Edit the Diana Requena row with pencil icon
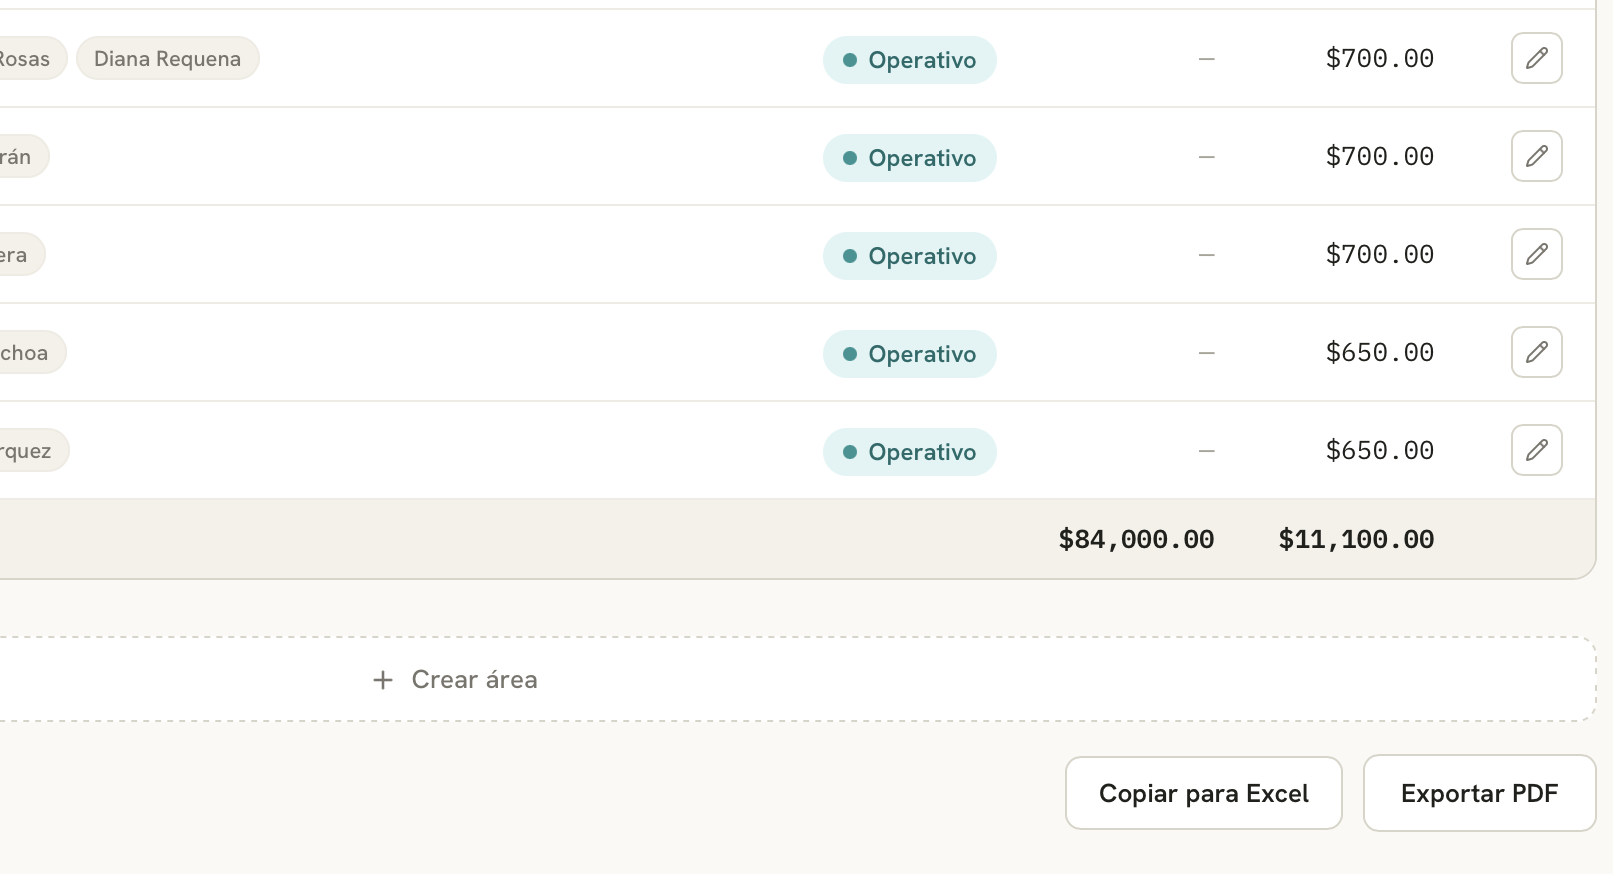Screen dimensions: 1613x874 tap(1536, 58)
